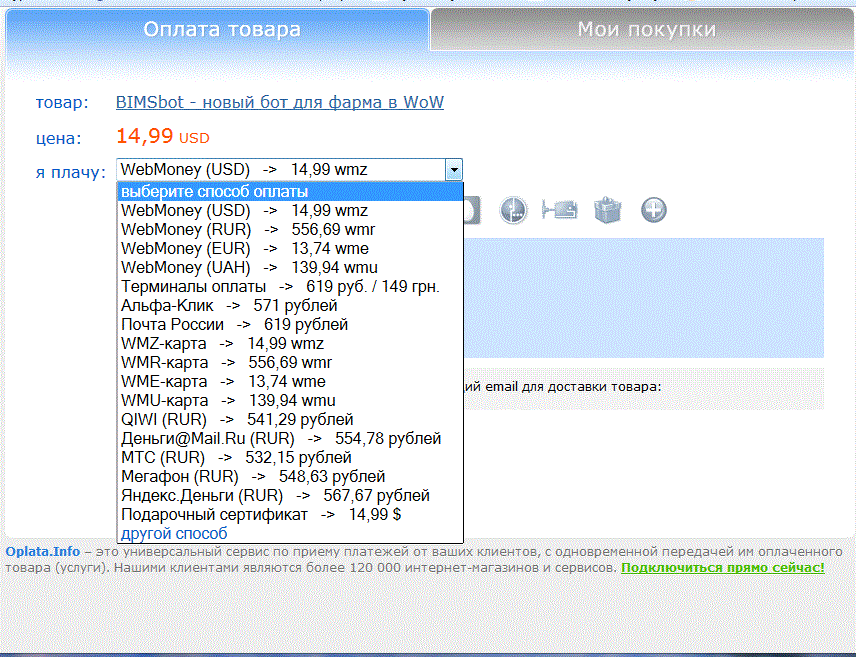Click the email для доставки товара label

click(x=573, y=387)
